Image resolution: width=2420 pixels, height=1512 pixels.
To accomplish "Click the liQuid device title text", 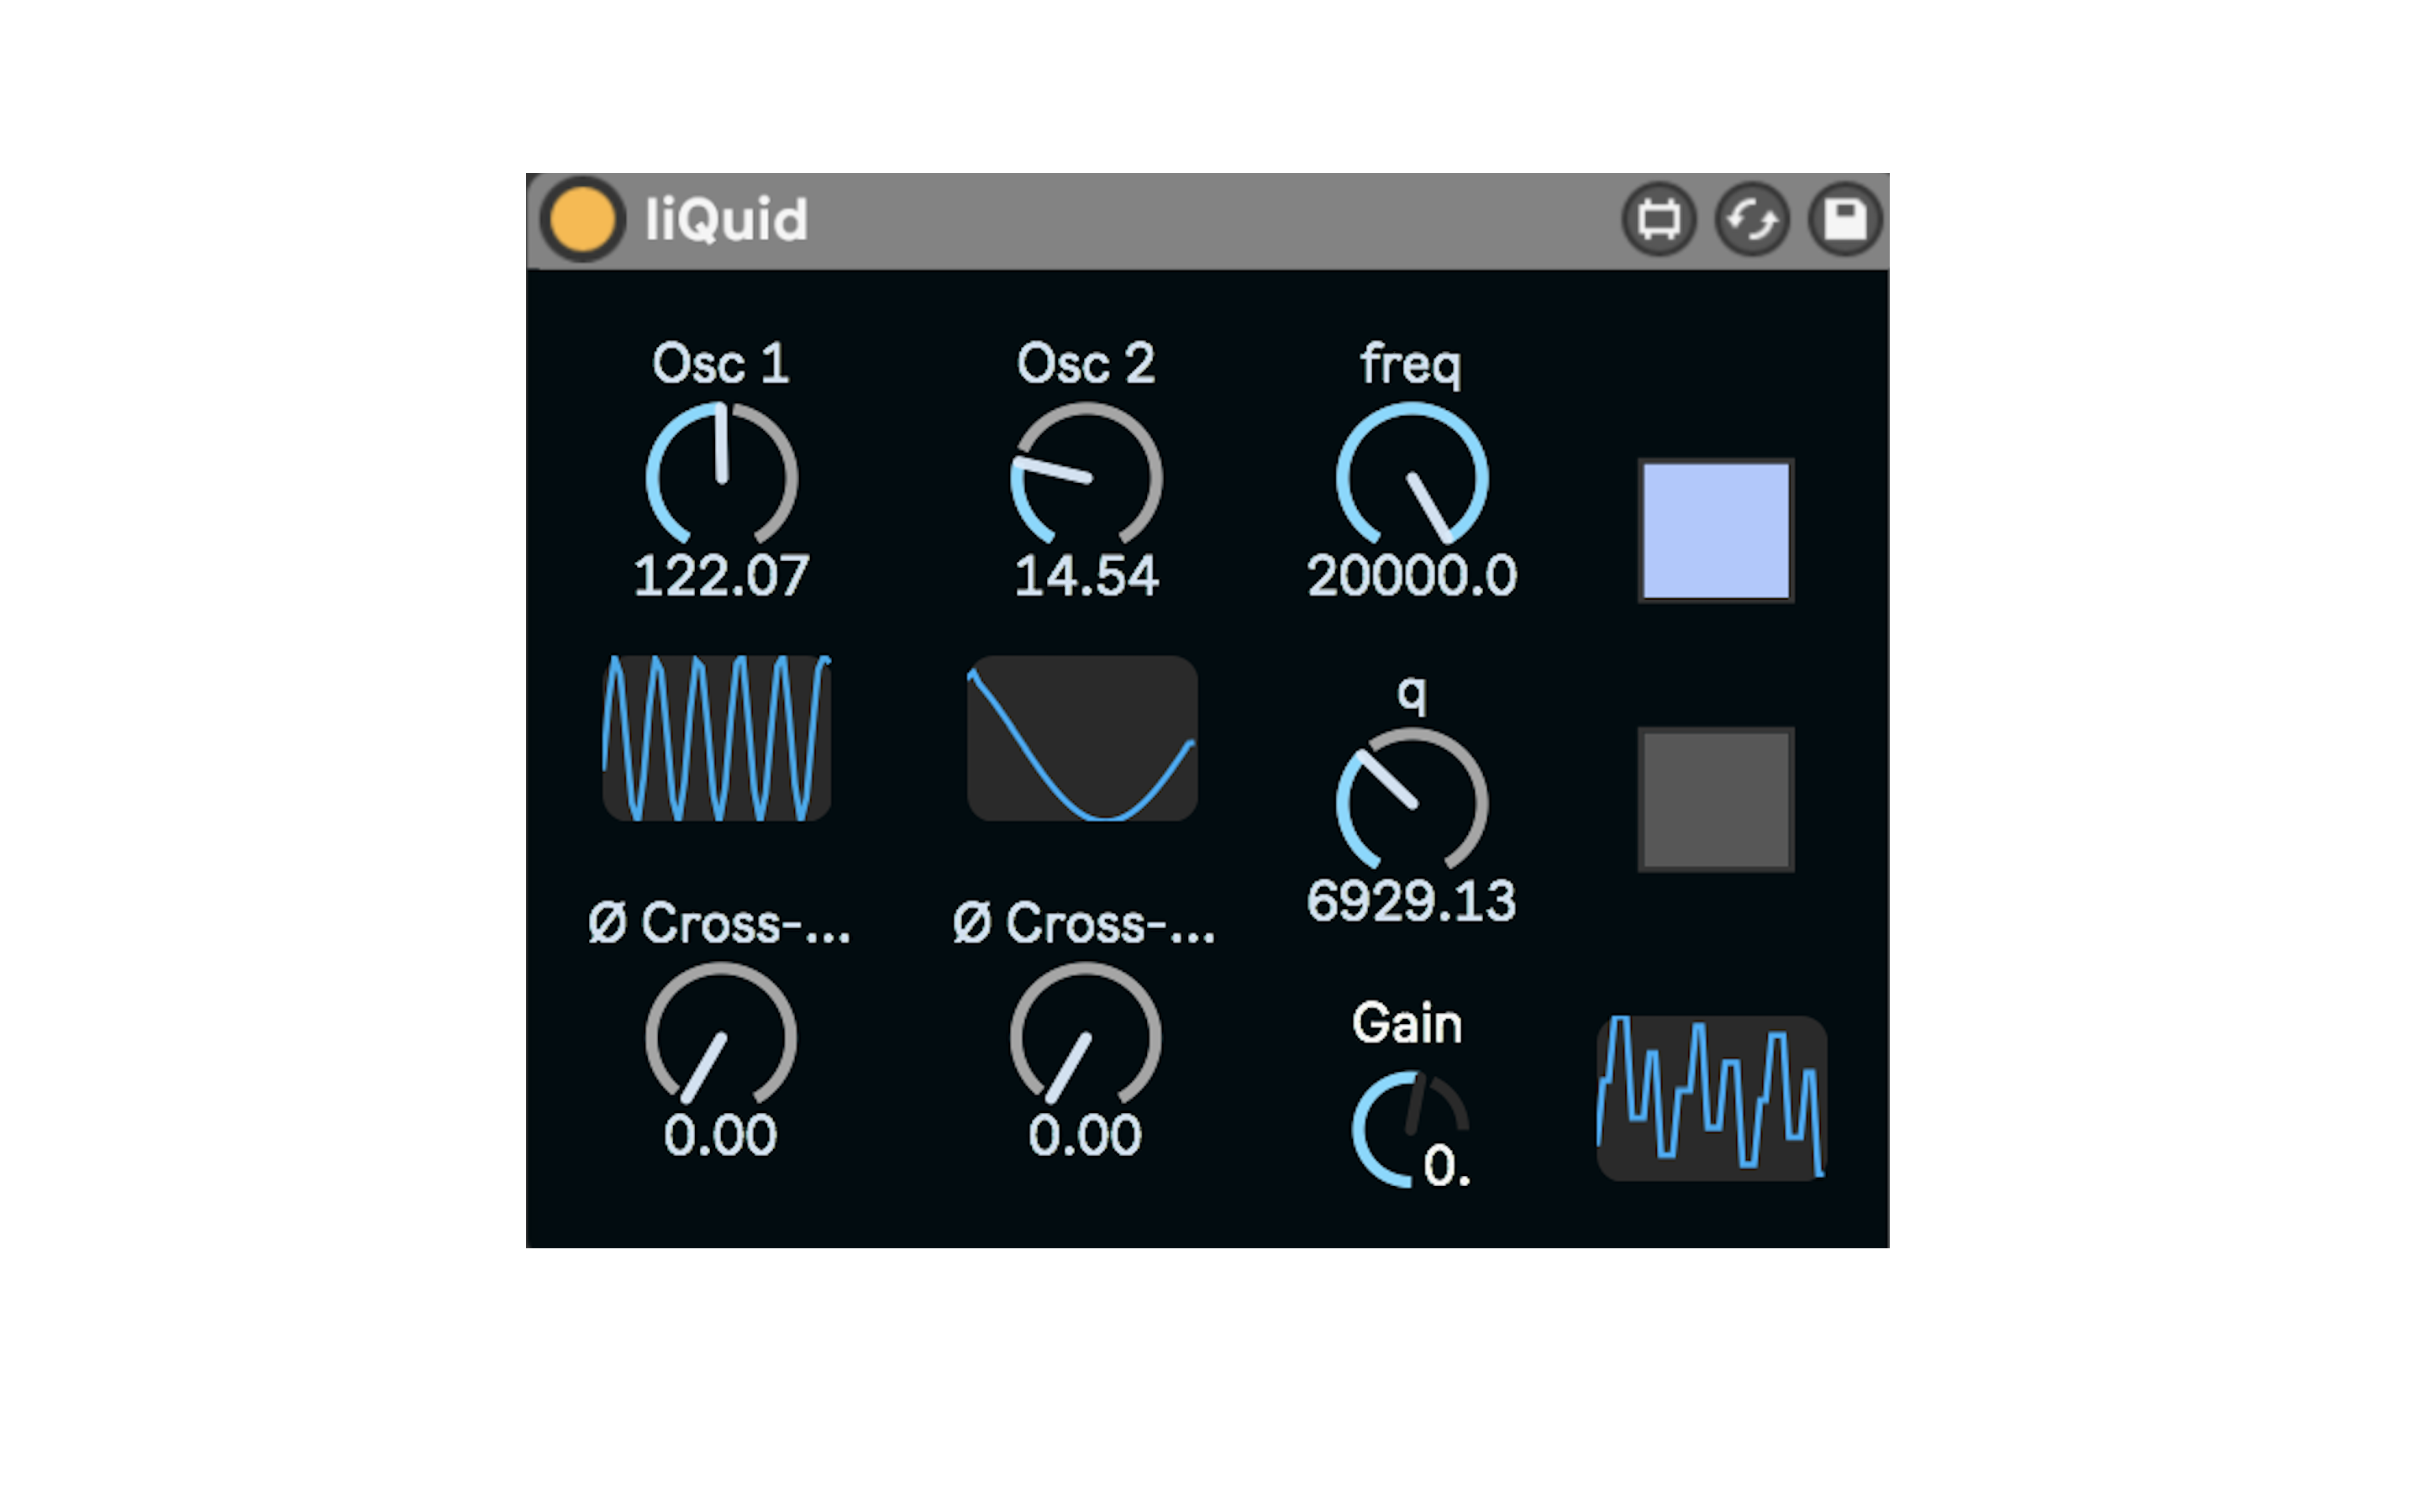I will pos(726,220).
